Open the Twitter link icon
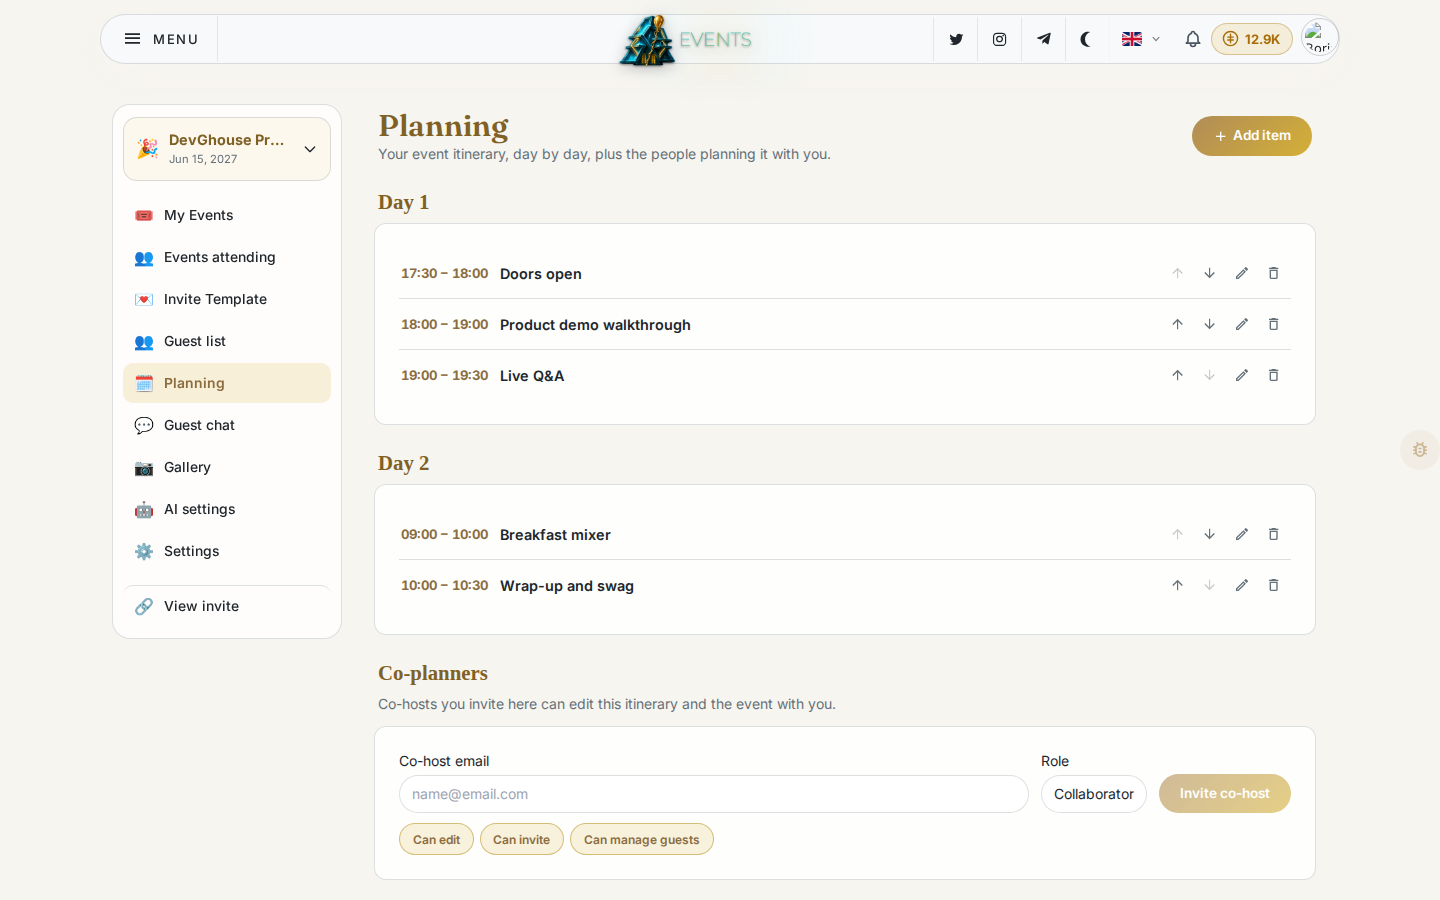The height and width of the screenshot is (900, 1440). click(956, 39)
